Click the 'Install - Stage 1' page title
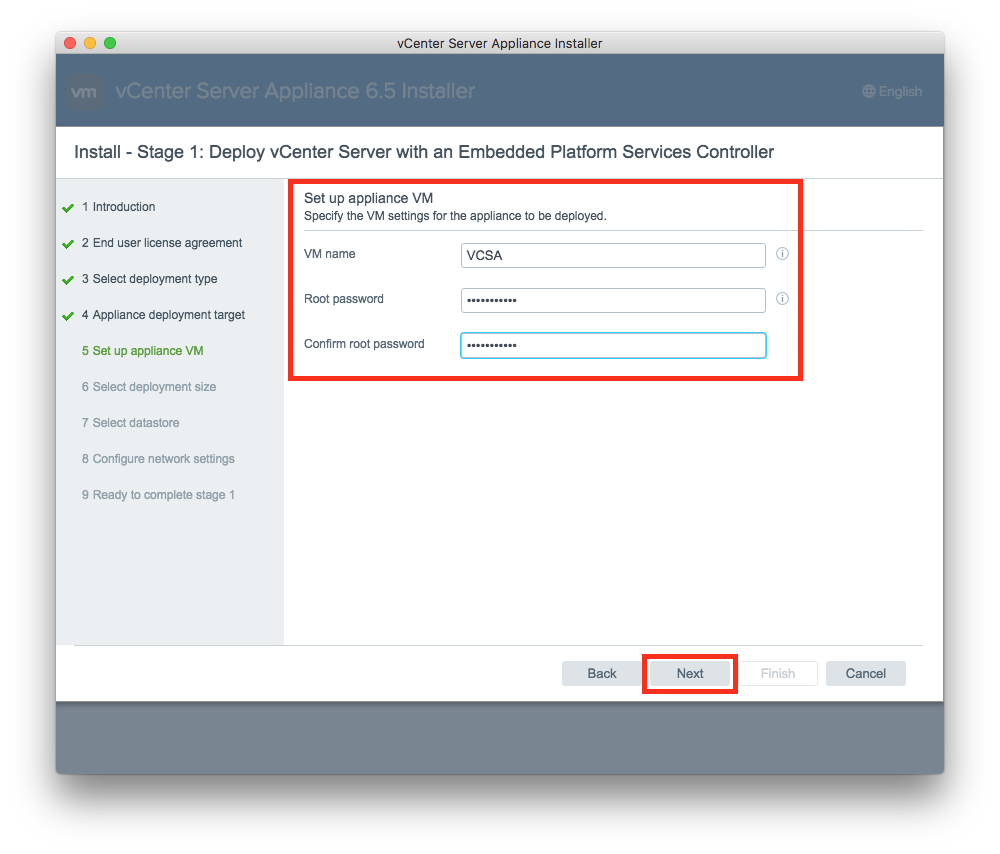1000x854 pixels. [x=423, y=152]
